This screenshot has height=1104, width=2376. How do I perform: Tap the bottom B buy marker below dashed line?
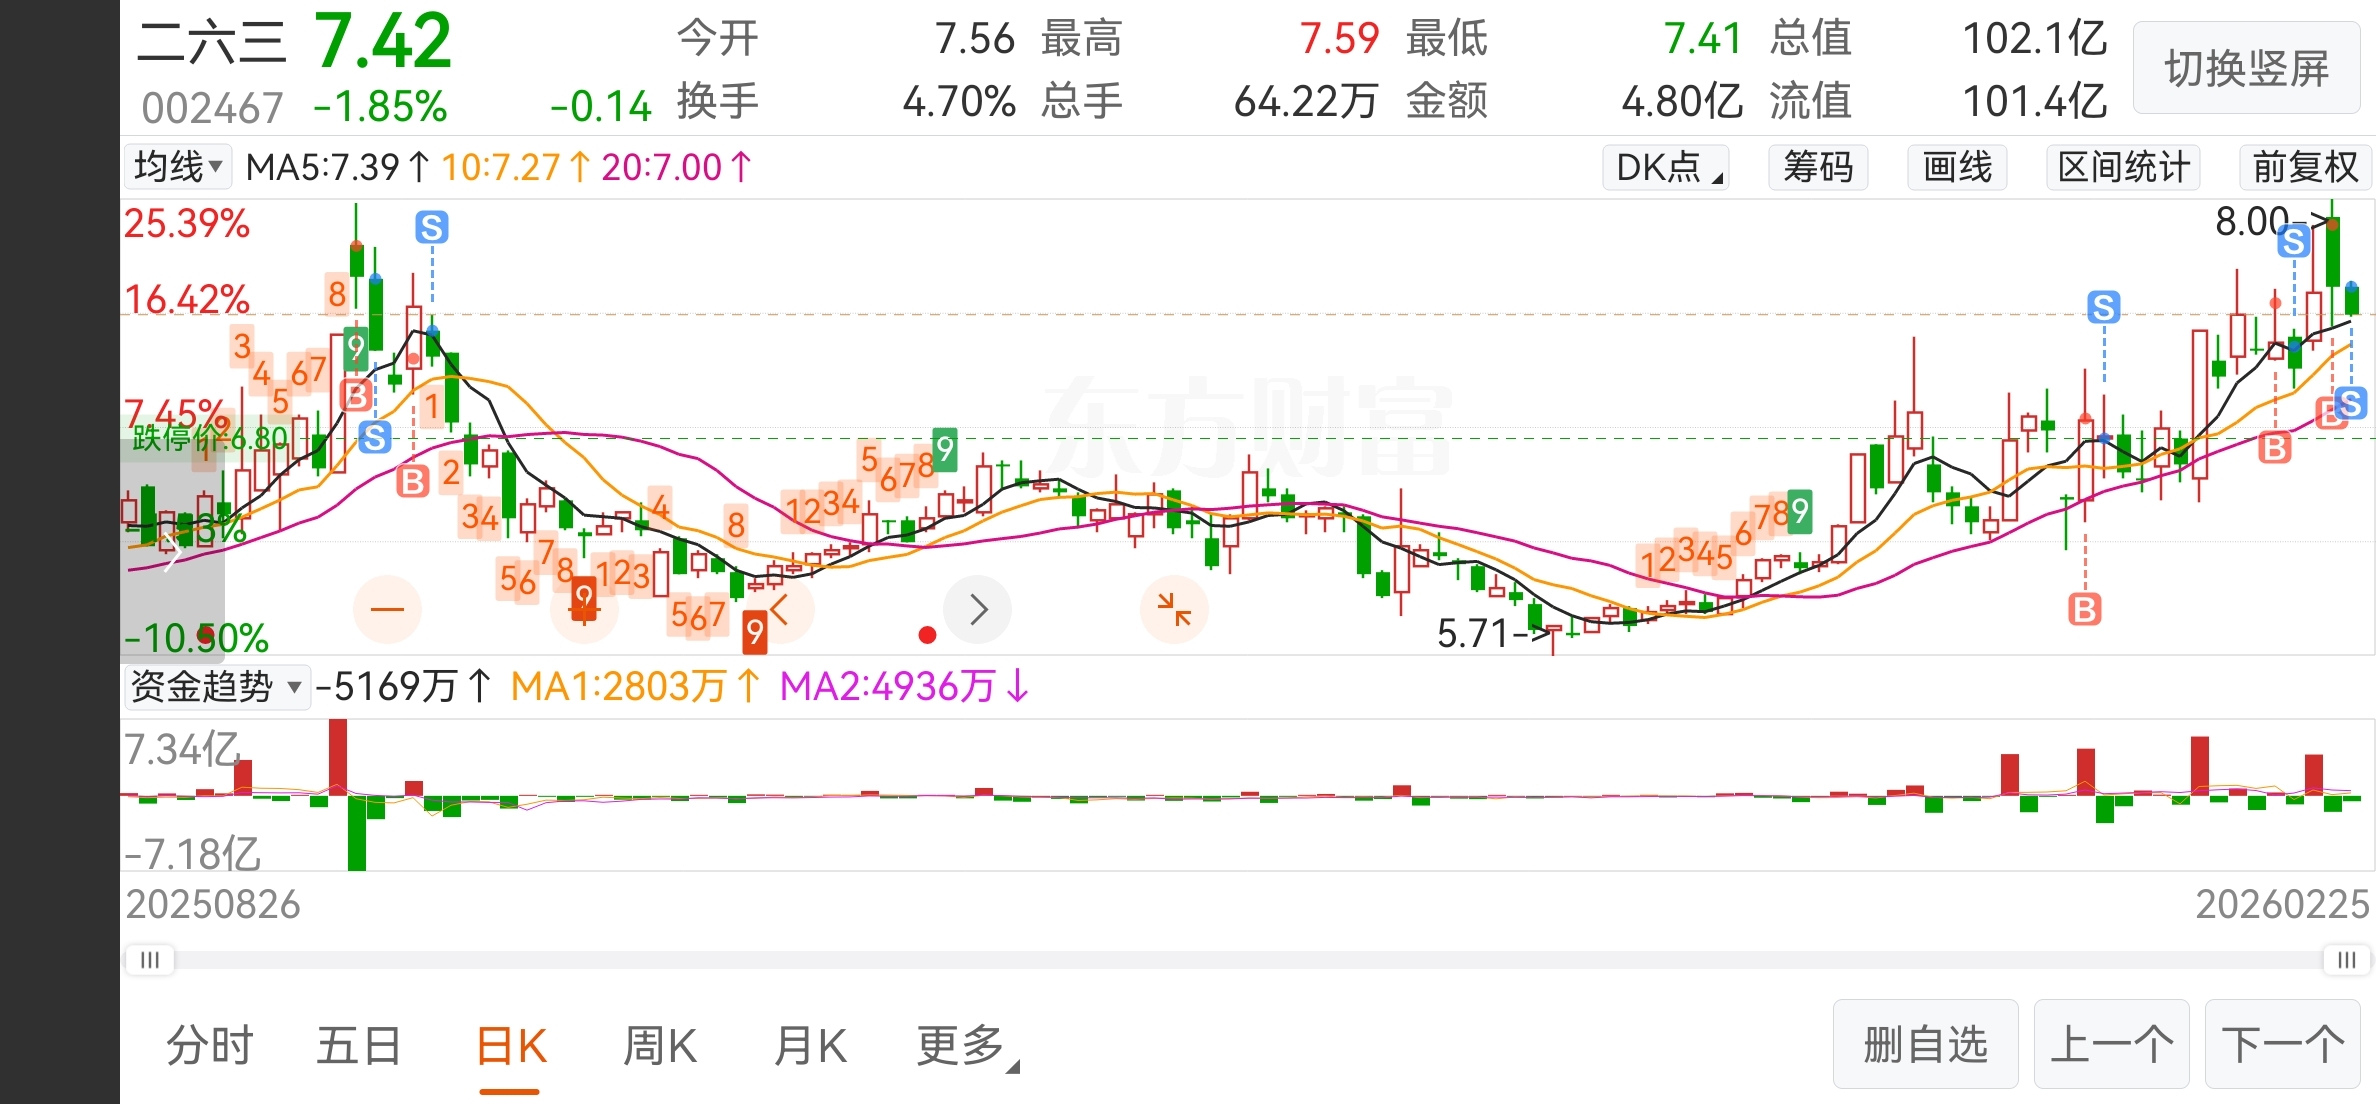tap(2085, 608)
